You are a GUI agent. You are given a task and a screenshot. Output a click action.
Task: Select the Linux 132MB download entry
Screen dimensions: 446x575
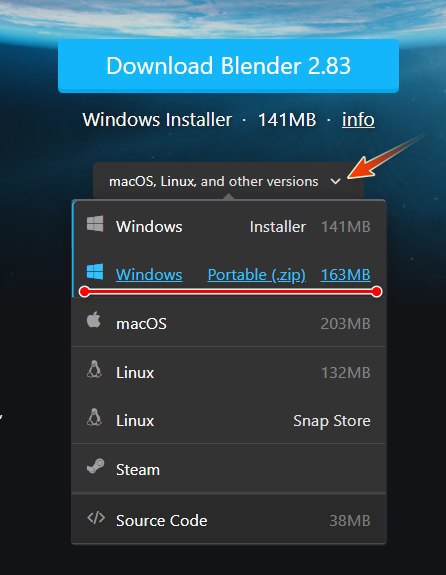(x=229, y=372)
